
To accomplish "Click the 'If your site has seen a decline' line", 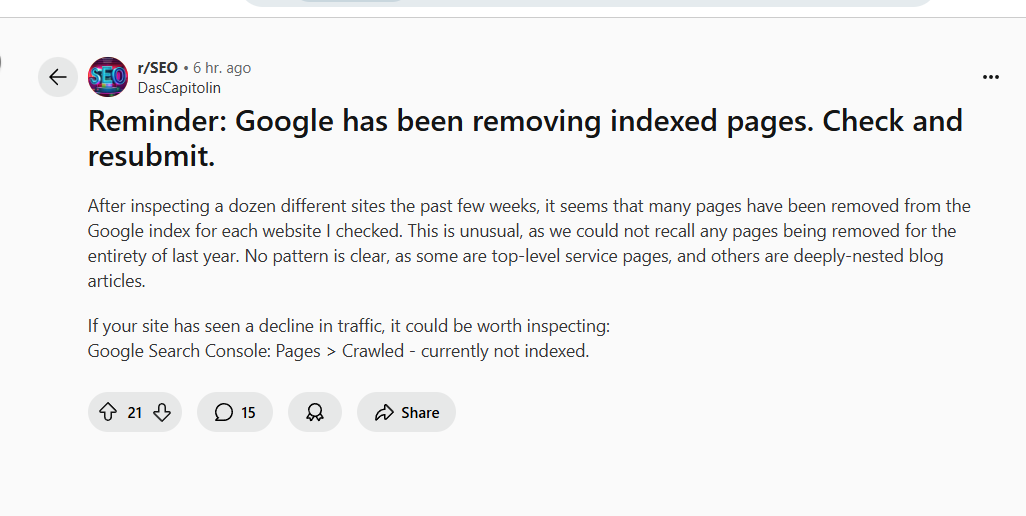I will pyautogui.click(x=348, y=326).
